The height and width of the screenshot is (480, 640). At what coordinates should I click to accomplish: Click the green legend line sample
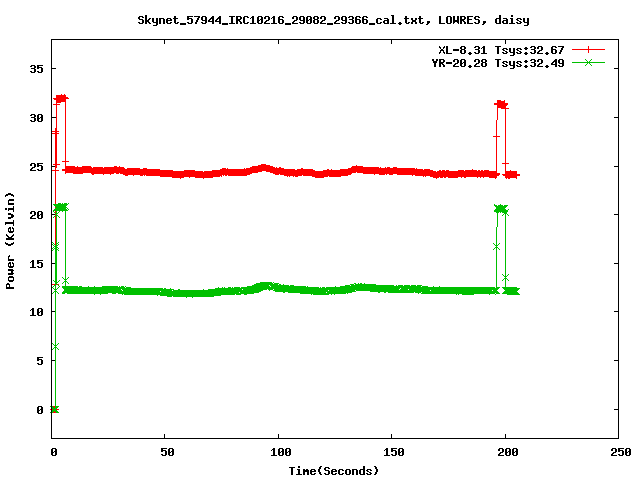pyautogui.click(x=588, y=62)
